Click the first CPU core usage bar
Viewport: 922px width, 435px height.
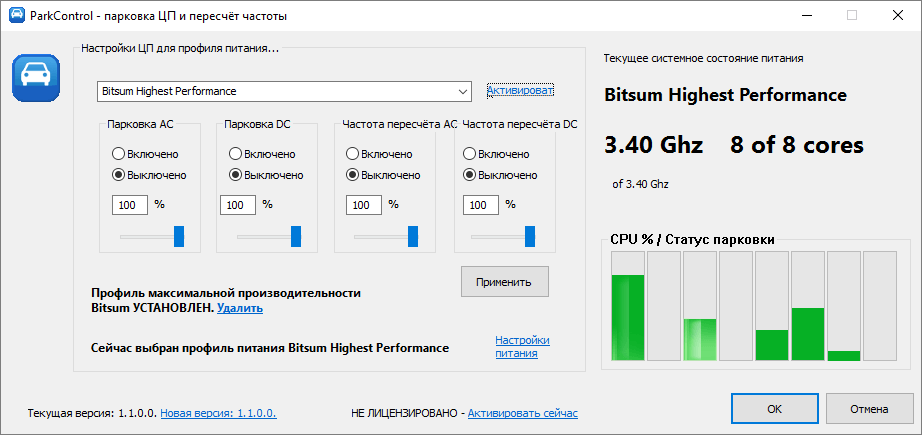click(x=628, y=306)
